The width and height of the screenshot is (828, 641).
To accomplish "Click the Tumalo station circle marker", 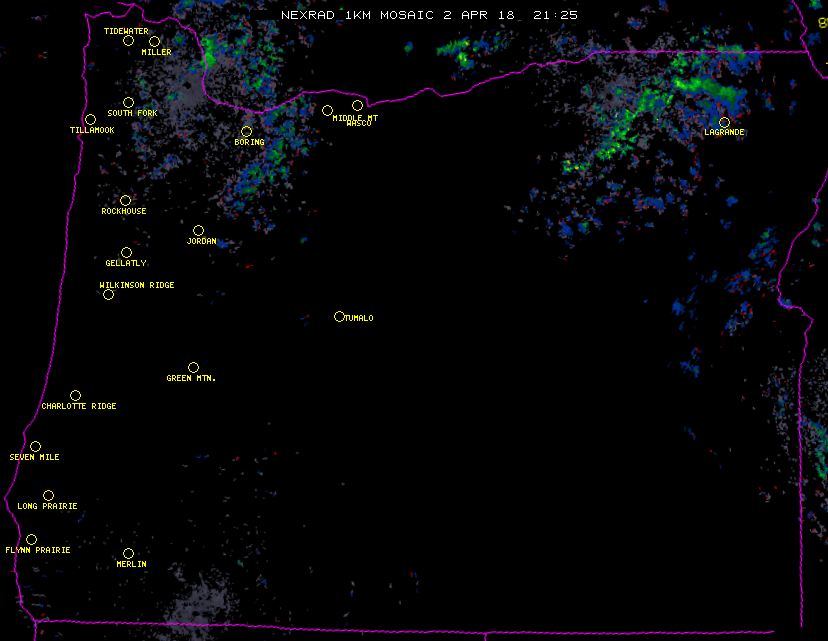I will pyautogui.click(x=339, y=316).
